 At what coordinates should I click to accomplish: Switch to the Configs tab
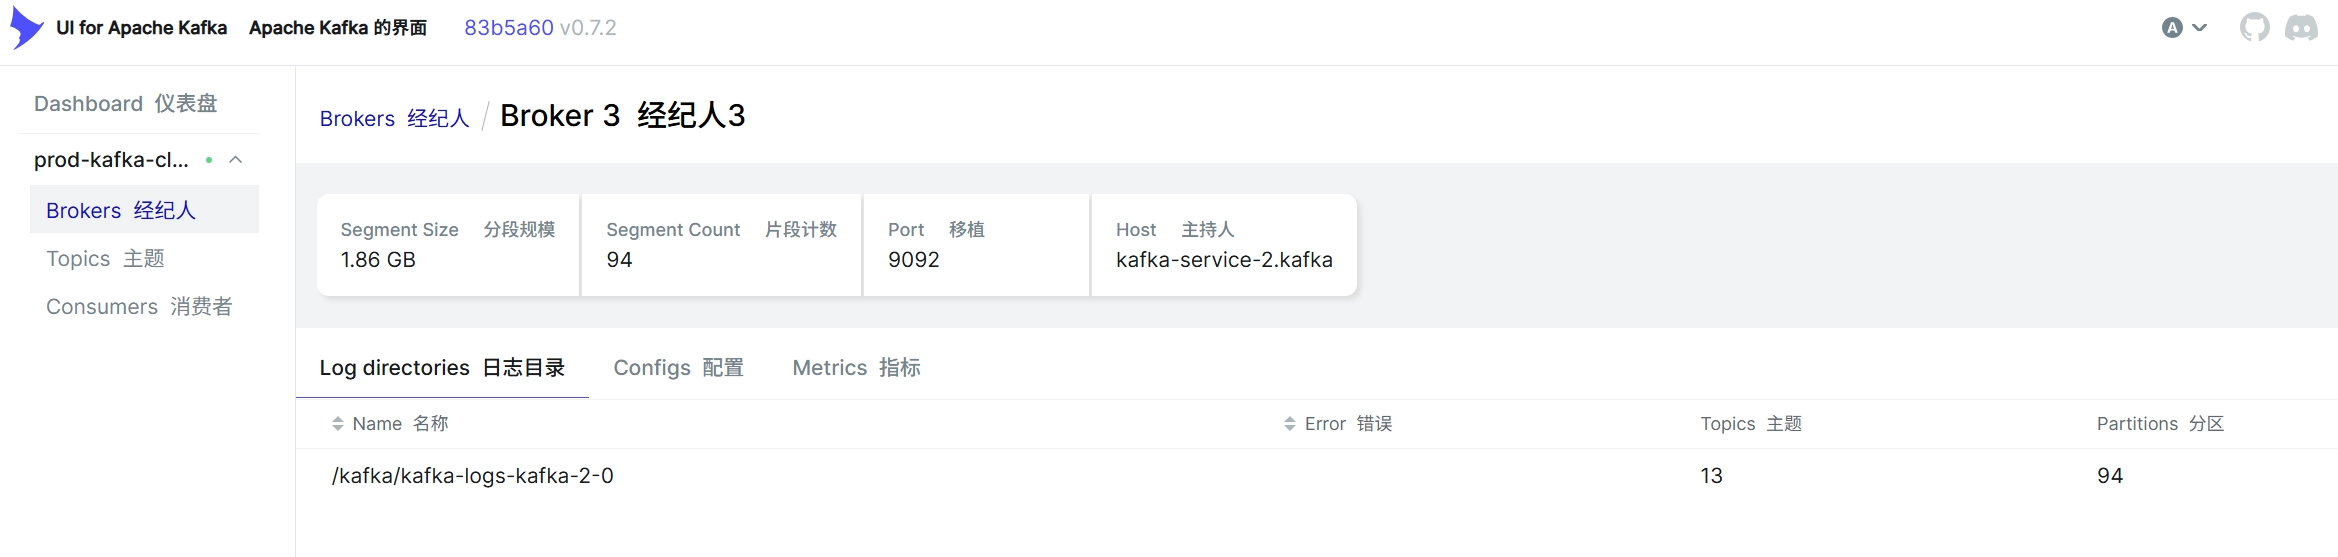(678, 368)
